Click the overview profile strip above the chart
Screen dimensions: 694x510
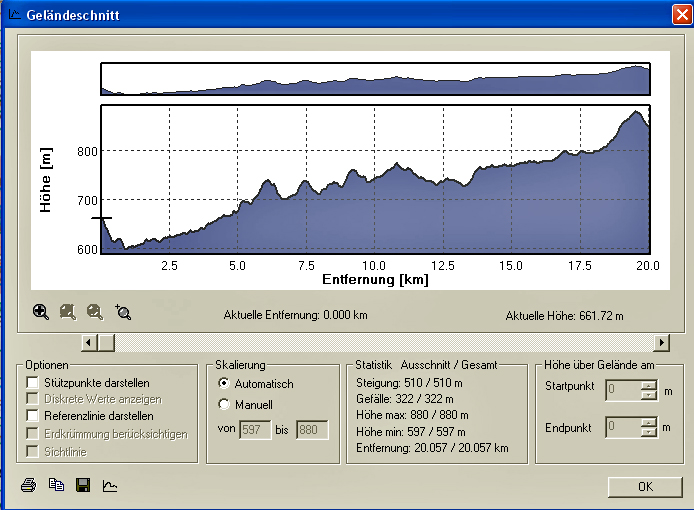coord(375,79)
